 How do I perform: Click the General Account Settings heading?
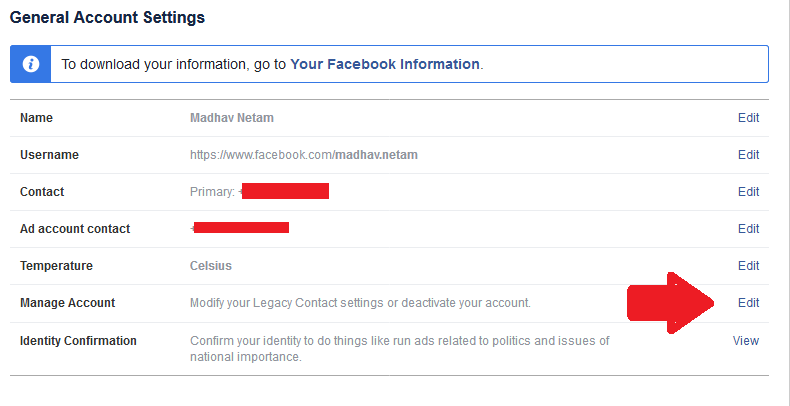(x=107, y=18)
